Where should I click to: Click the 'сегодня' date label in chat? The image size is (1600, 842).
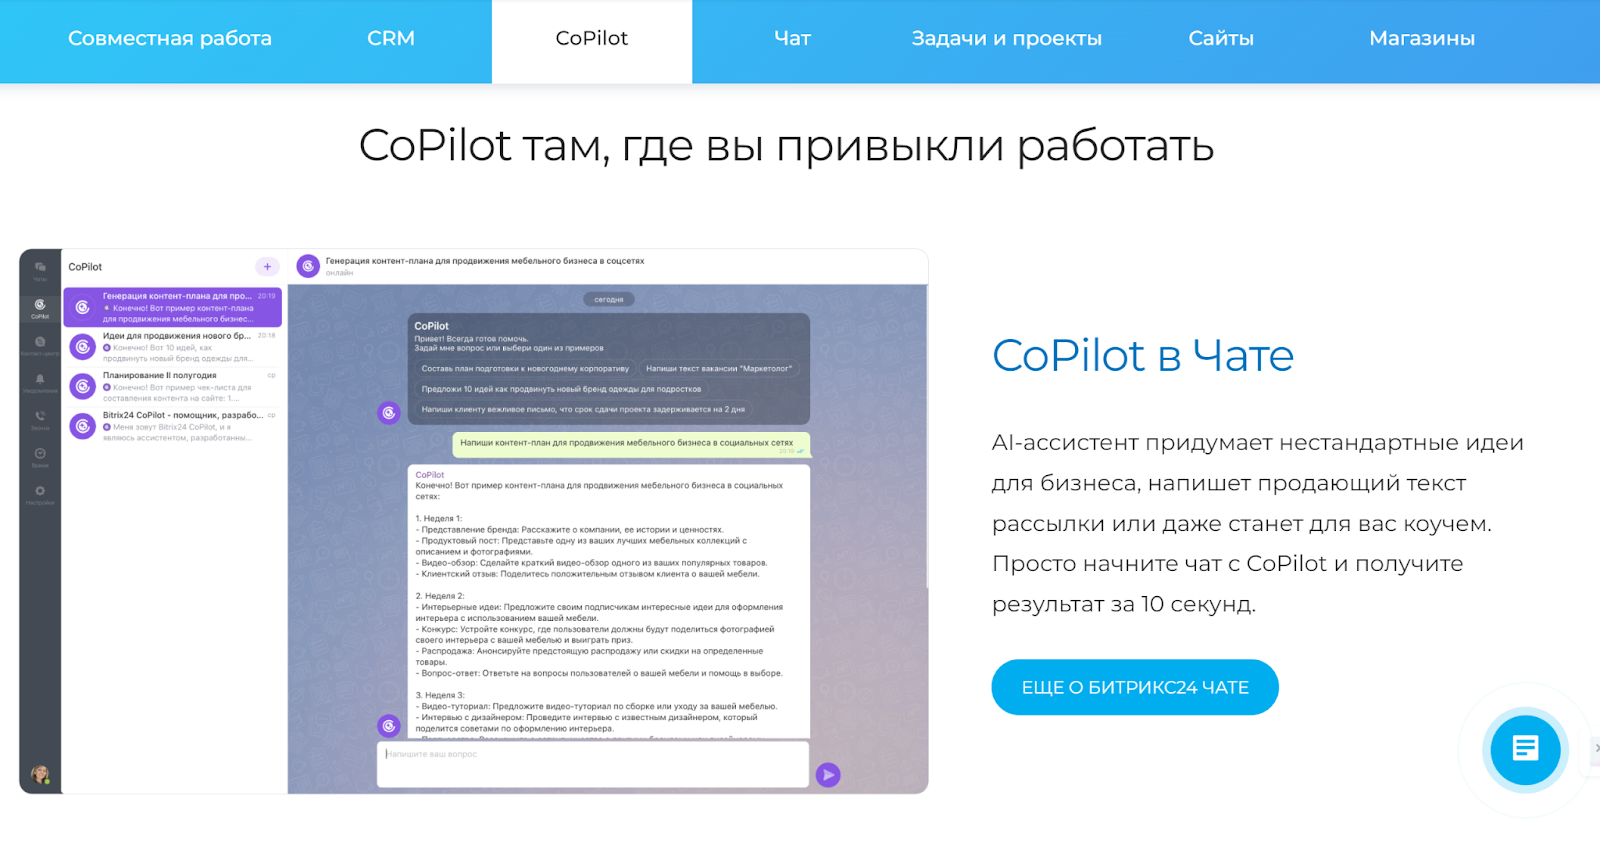pos(608,299)
